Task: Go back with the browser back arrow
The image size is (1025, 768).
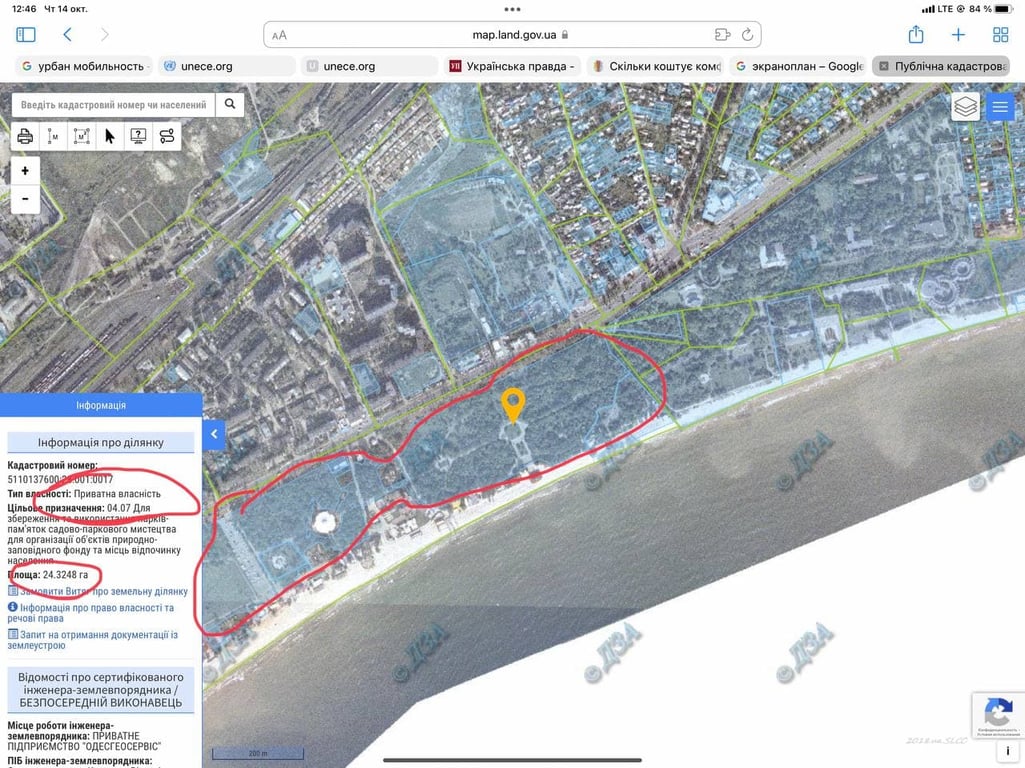Action: tap(67, 35)
